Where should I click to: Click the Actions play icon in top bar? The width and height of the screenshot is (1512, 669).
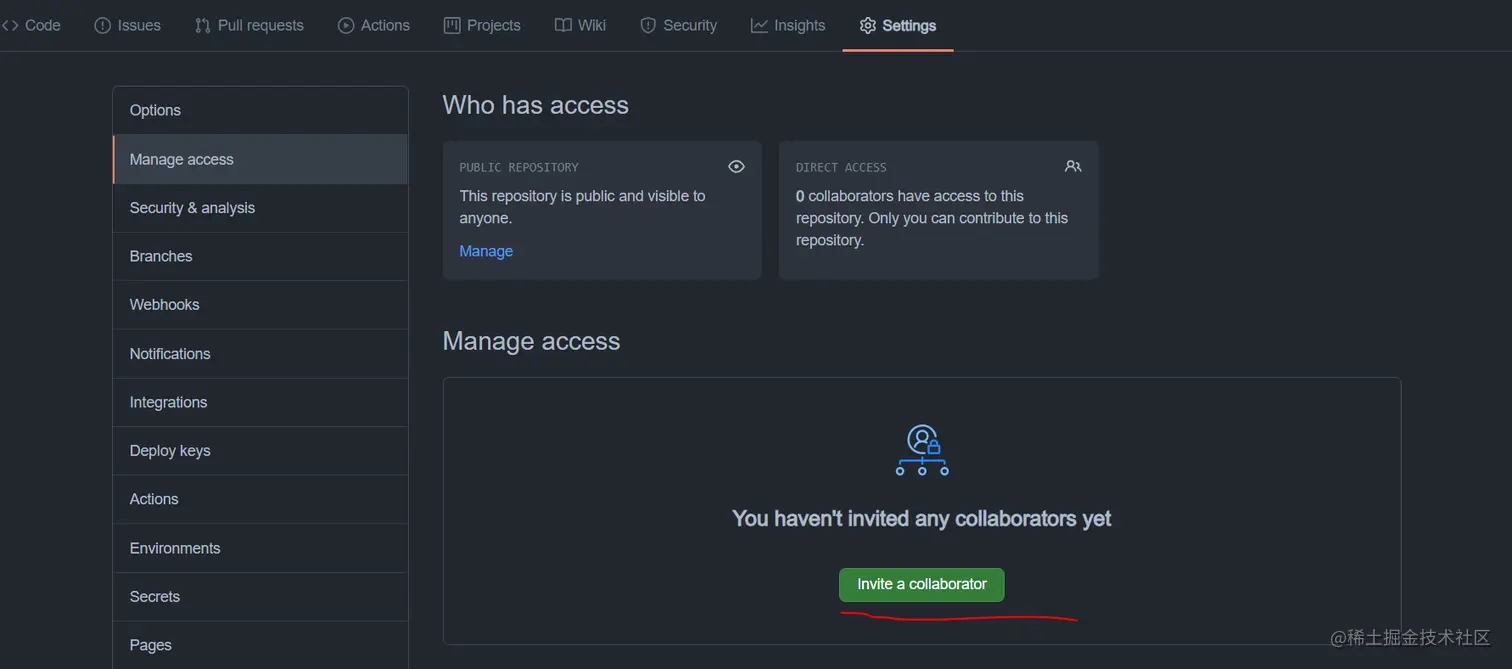click(346, 26)
